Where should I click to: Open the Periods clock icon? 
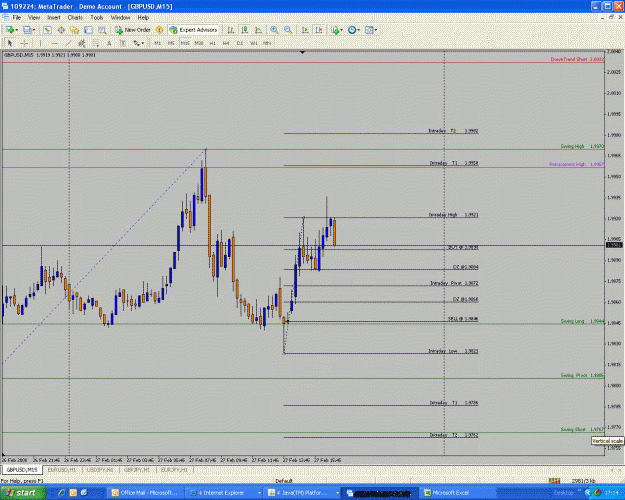[x=352, y=30]
